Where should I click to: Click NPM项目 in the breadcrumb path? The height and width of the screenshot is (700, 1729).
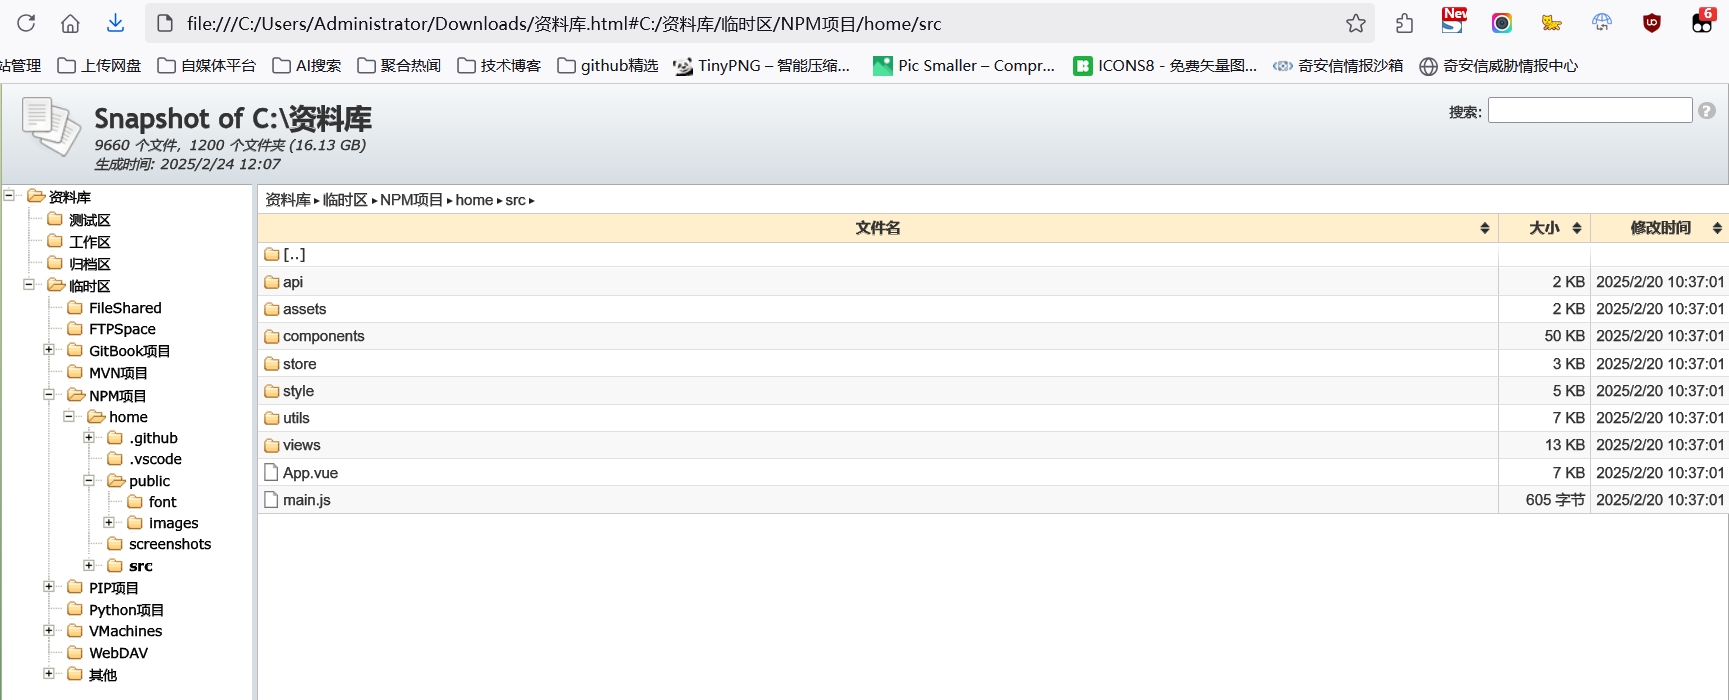pos(411,200)
